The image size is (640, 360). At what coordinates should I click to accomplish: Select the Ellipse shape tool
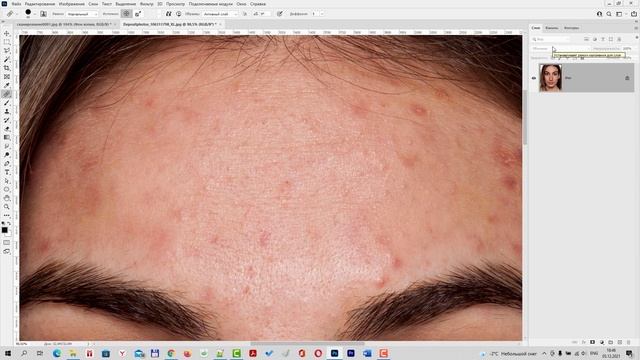(7, 189)
